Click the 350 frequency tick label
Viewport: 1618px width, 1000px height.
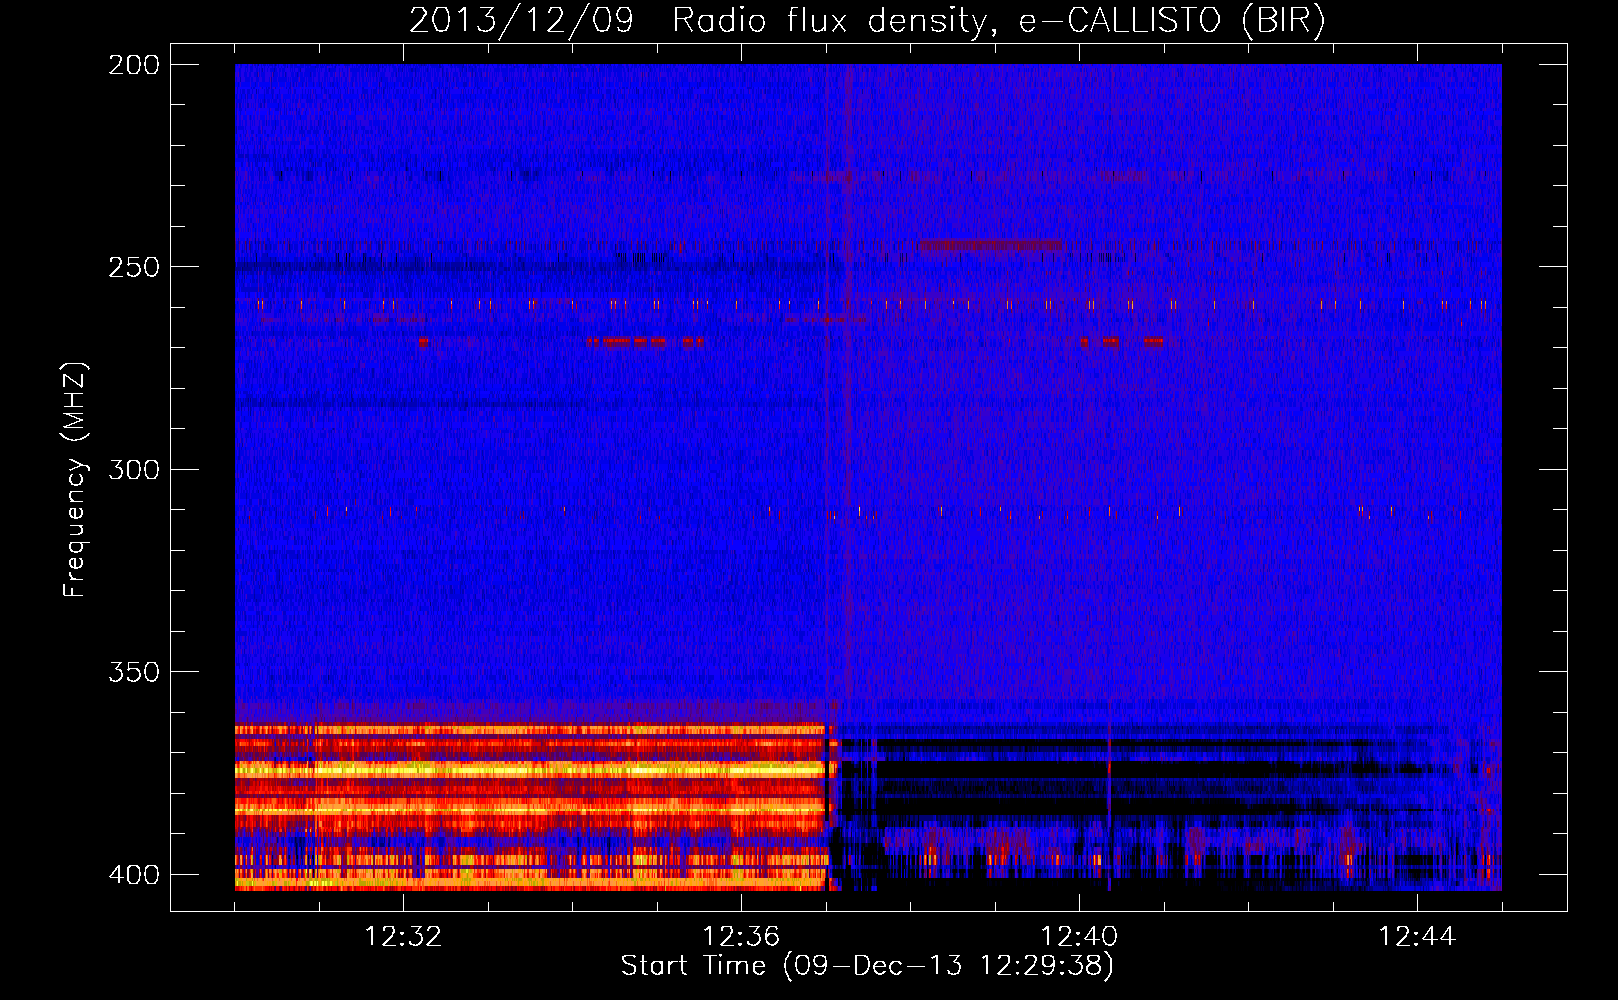tap(134, 672)
